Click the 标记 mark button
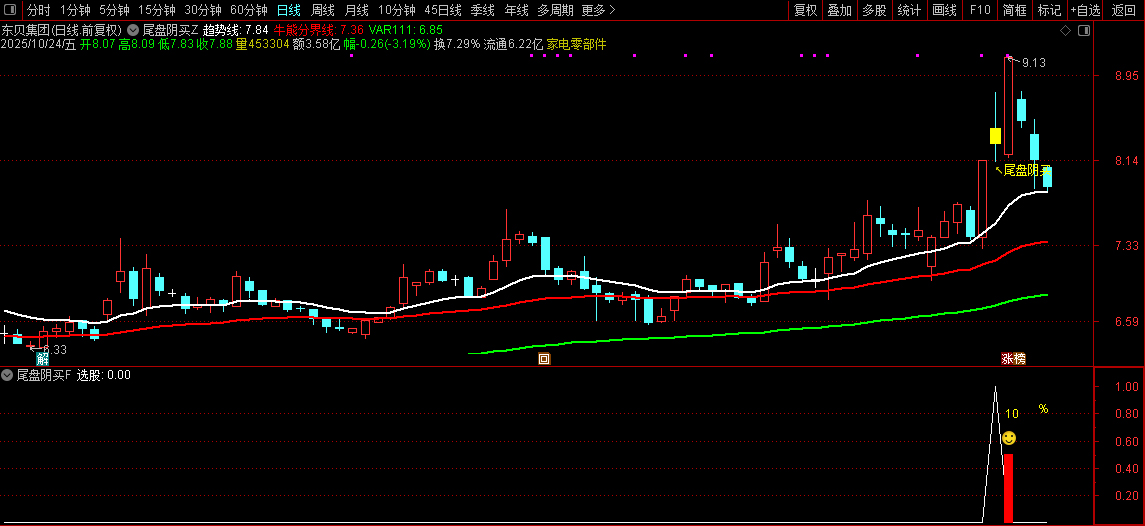The width and height of the screenshot is (1145, 526). [x=1049, y=10]
